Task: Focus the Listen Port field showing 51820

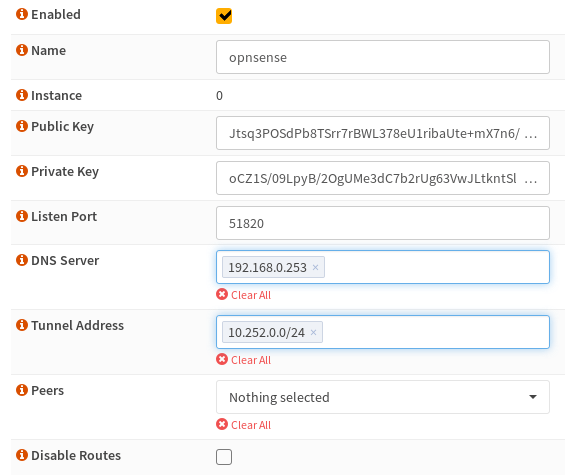Action: (383, 223)
